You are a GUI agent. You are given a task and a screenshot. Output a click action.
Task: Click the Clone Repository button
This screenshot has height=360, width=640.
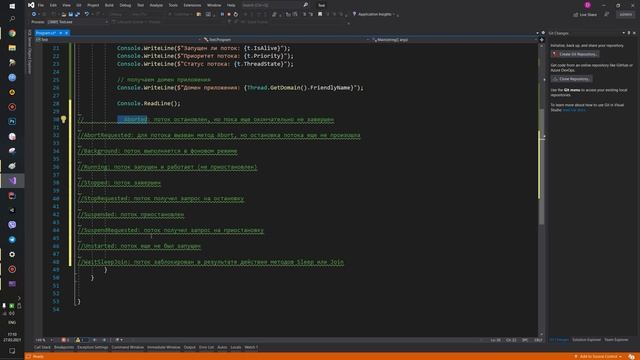(x=571, y=79)
